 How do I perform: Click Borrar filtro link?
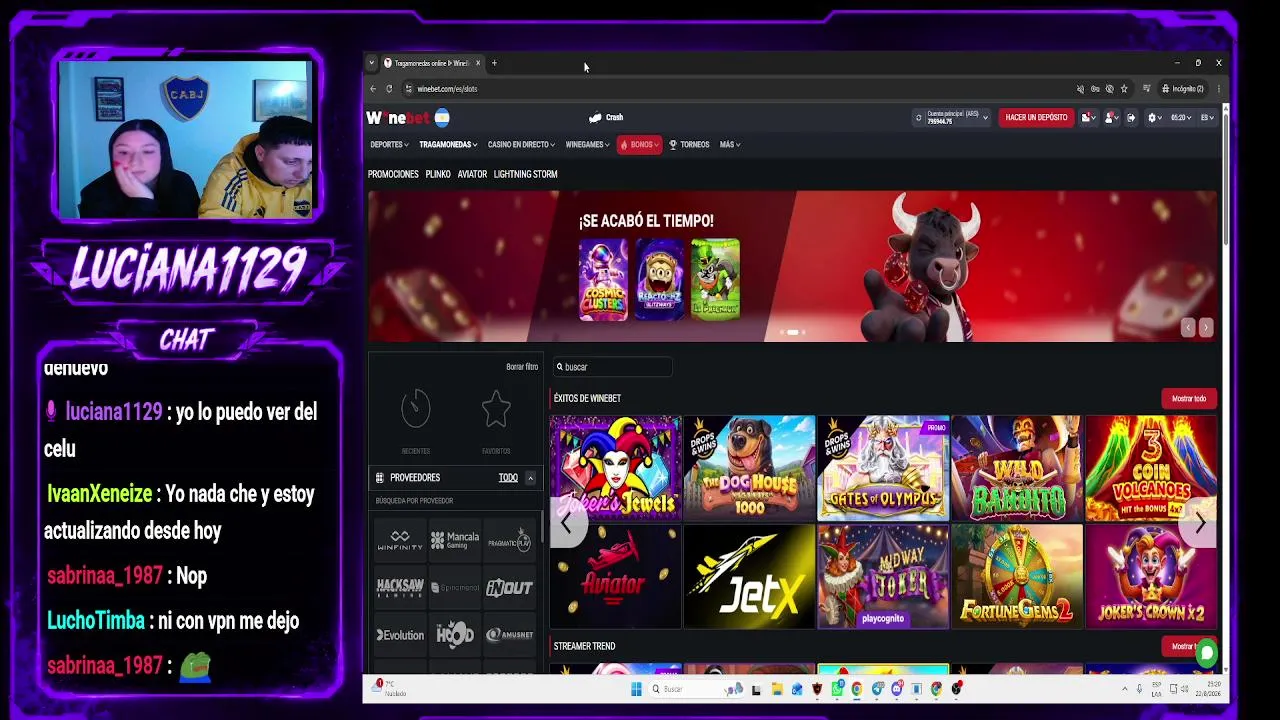coord(522,367)
